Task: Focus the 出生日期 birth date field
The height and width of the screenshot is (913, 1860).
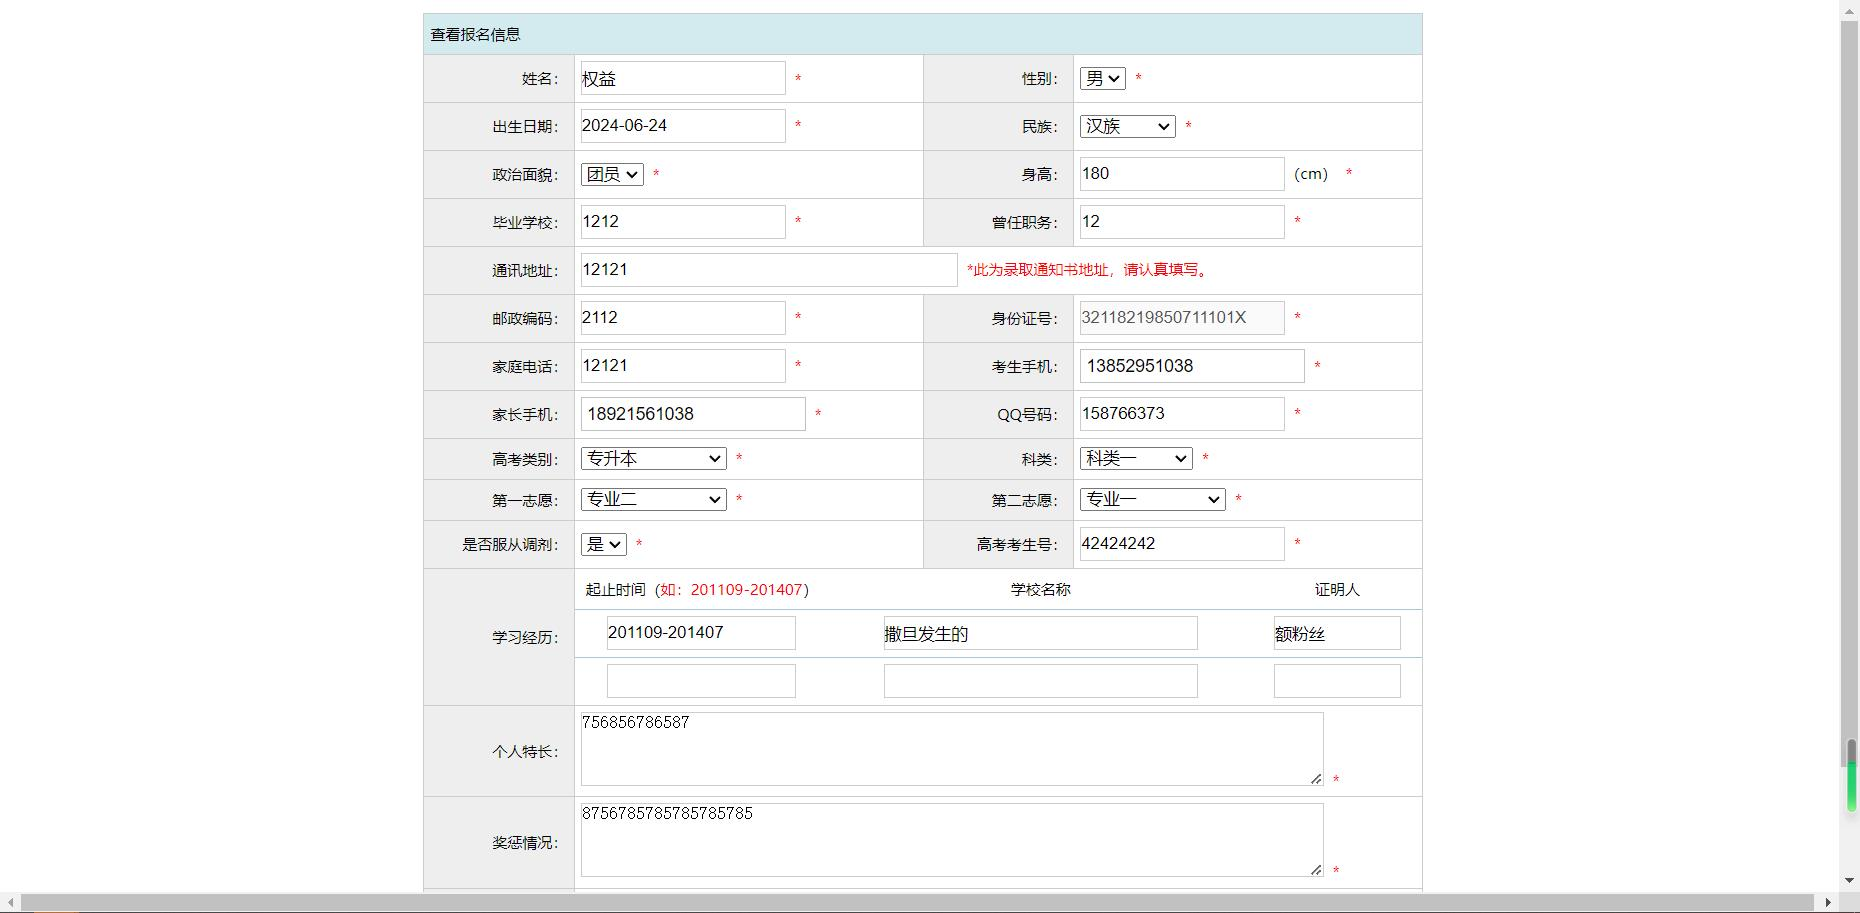Action: coord(682,126)
